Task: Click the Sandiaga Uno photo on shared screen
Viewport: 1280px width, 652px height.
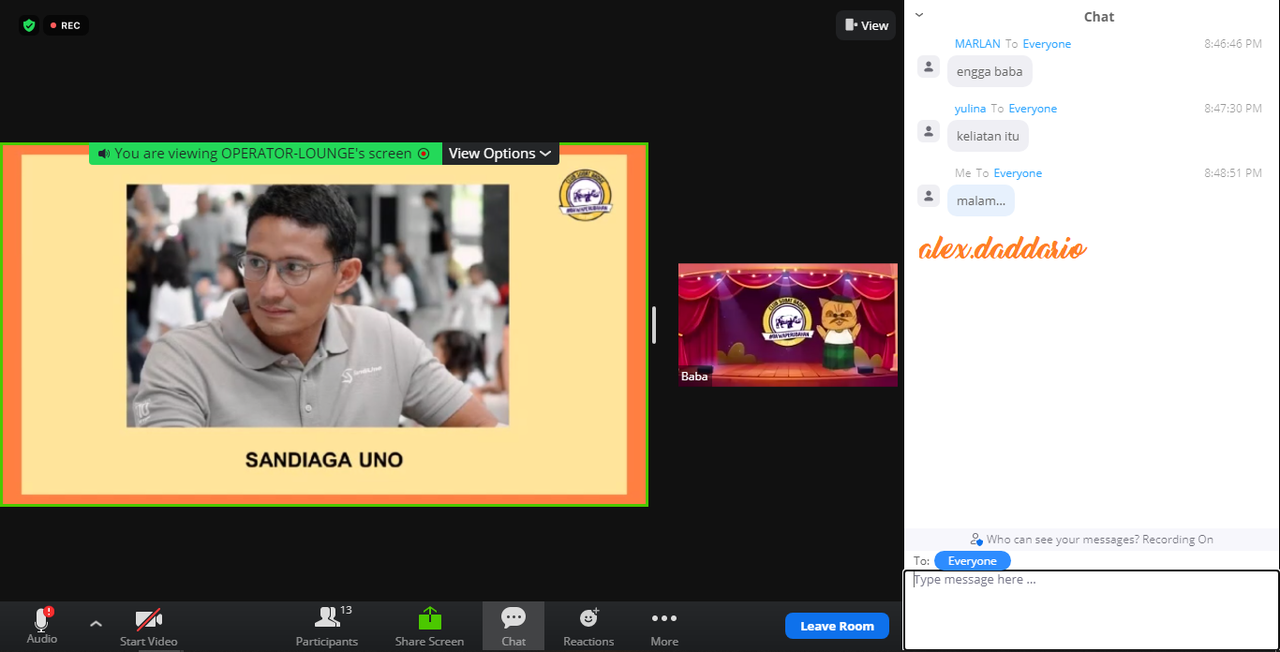Action: coord(318,306)
